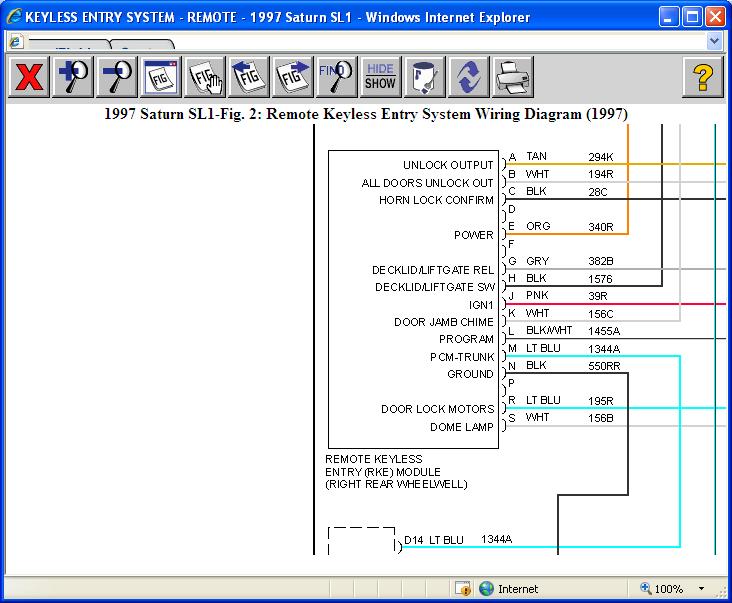This screenshot has height=603, width=732.
Task: Click the Internet Explorer title bar icon
Action: tap(13, 17)
